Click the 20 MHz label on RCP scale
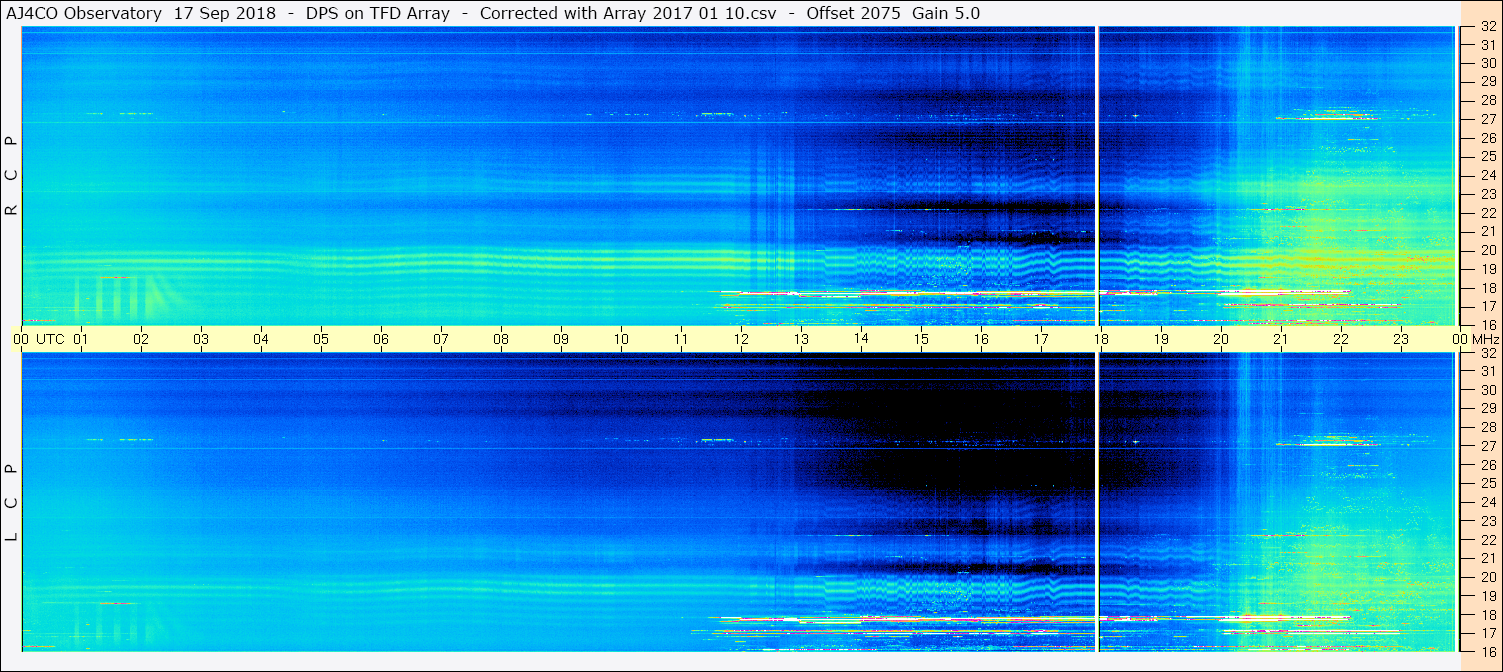The height and width of the screenshot is (672, 1503). (1488, 250)
